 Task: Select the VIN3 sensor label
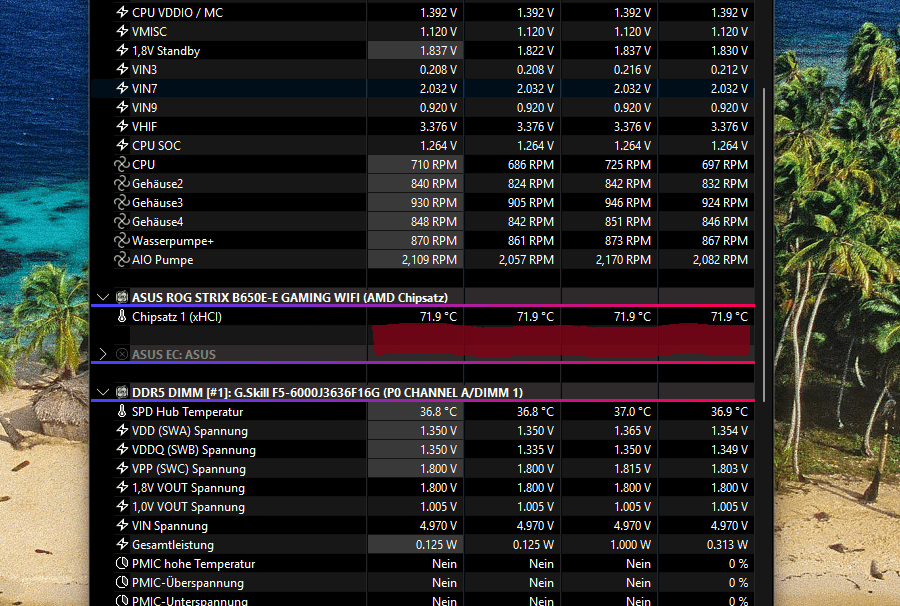144,69
